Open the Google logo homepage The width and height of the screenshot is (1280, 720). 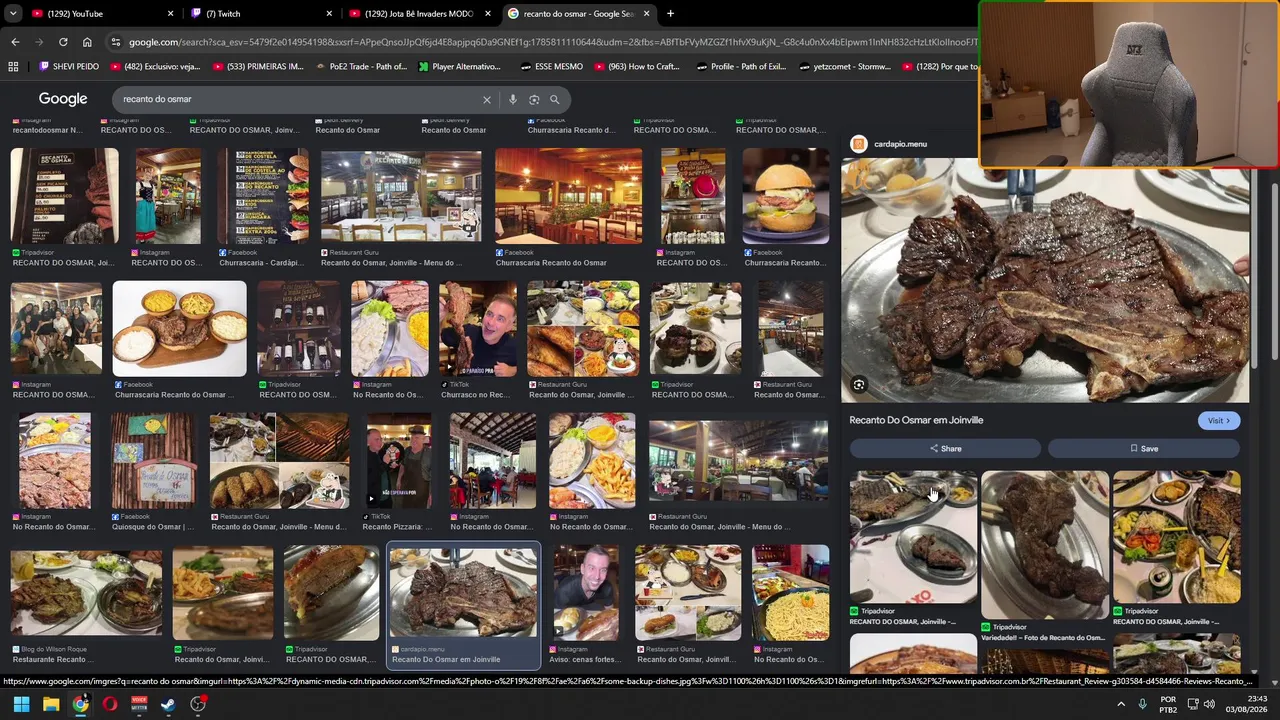click(x=63, y=99)
